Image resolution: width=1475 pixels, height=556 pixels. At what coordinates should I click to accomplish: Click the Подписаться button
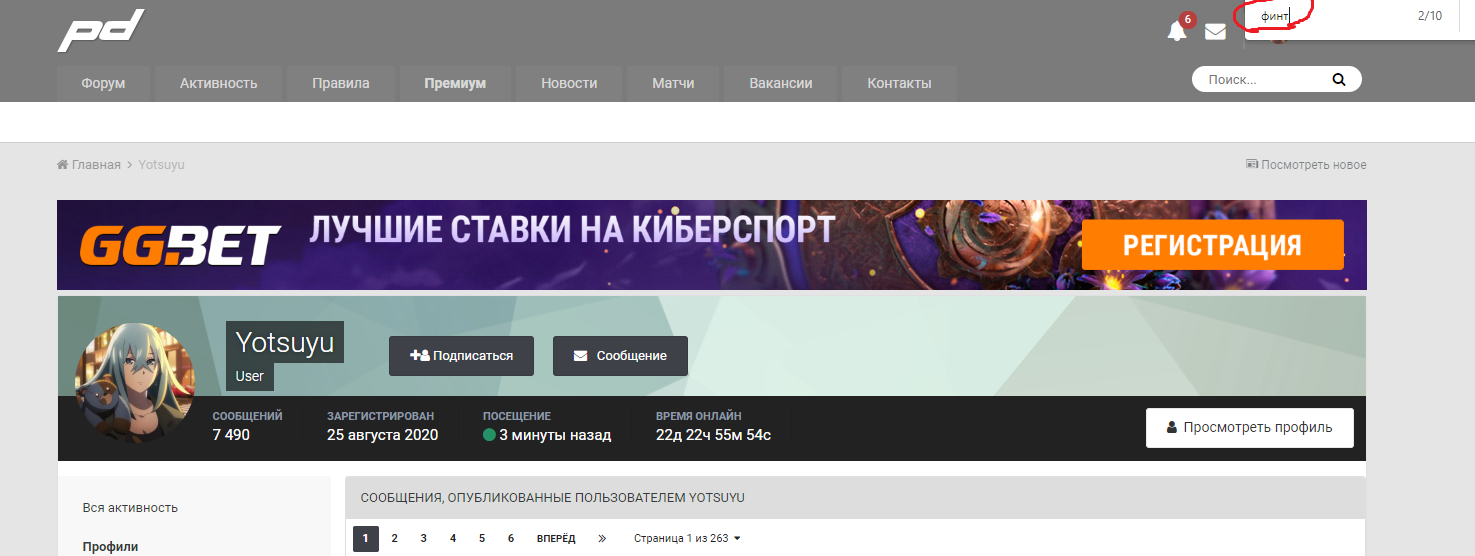pos(461,356)
